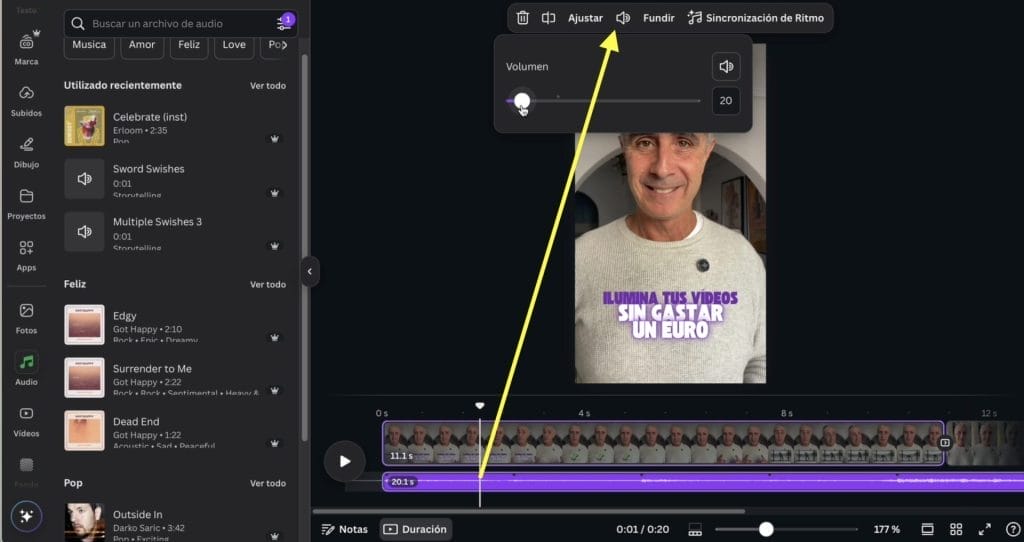Collapse the side panel with chevron arrow
Screen dimensions: 1024x542
(x=310, y=271)
